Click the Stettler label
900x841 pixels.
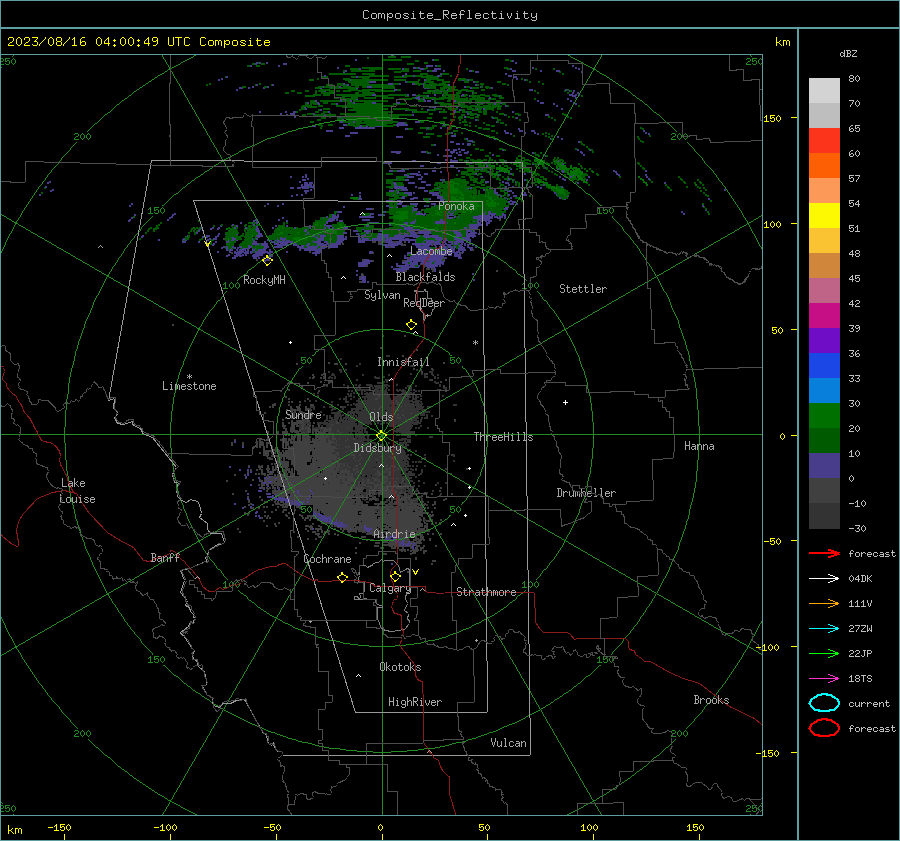click(583, 289)
